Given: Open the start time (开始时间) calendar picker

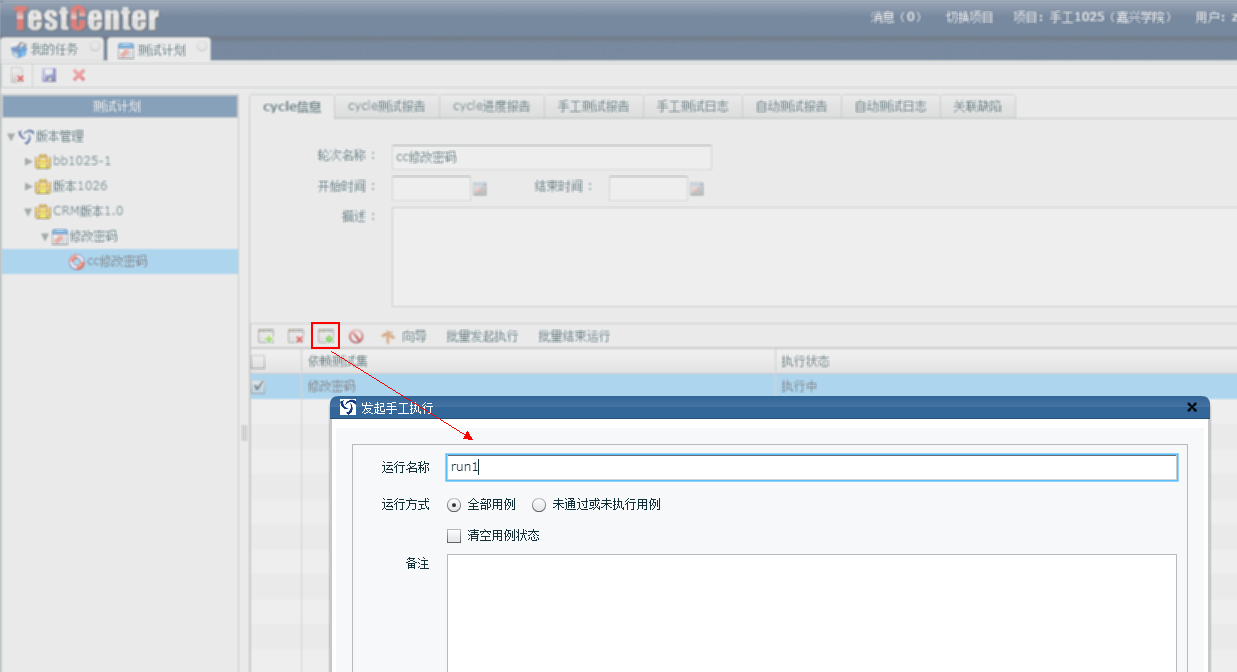Looking at the screenshot, I should click(x=480, y=188).
